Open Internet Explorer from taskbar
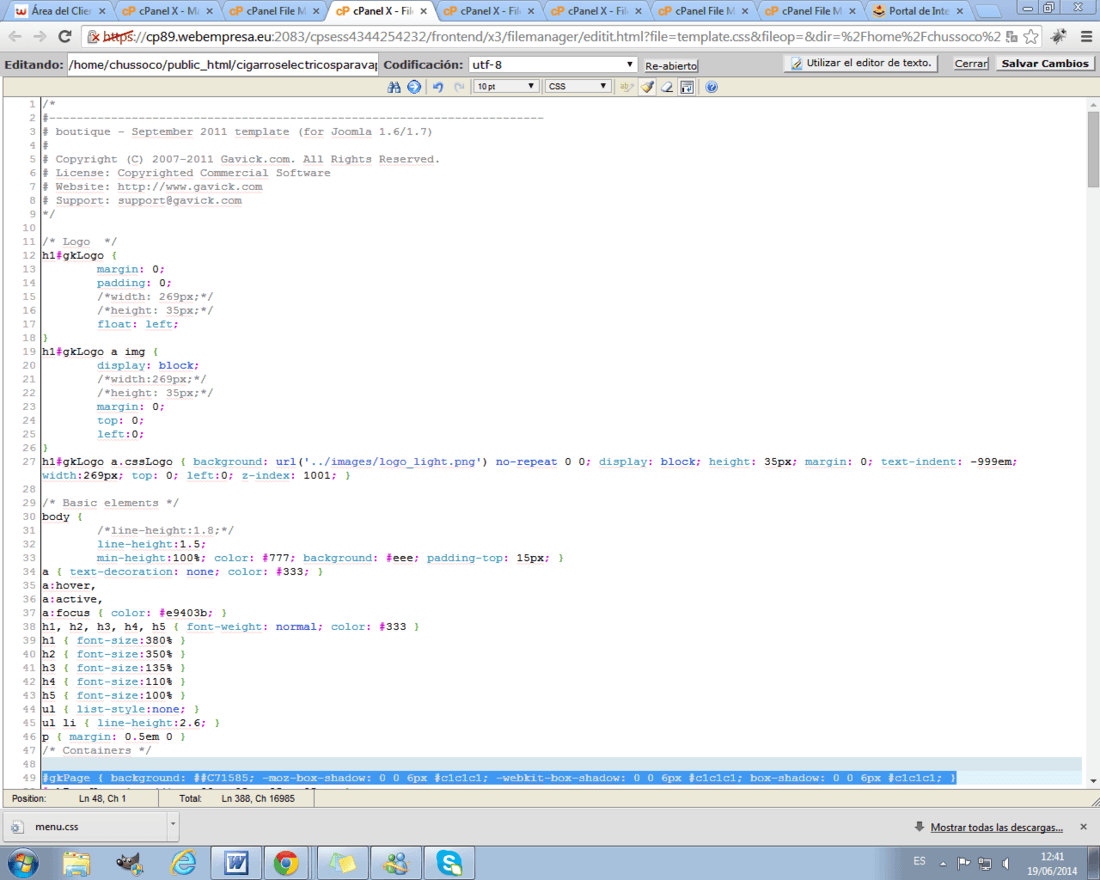This screenshot has width=1100, height=880. [183, 862]
